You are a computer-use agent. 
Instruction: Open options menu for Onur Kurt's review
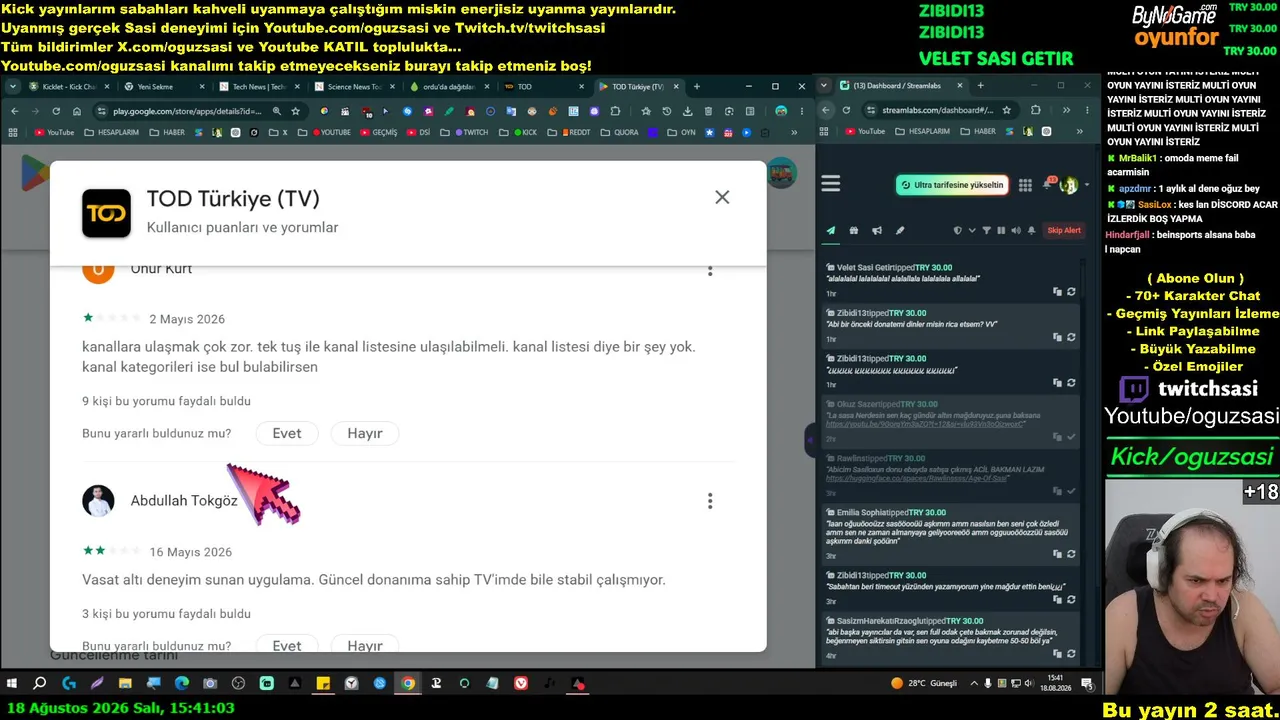(x=710, y=269)
